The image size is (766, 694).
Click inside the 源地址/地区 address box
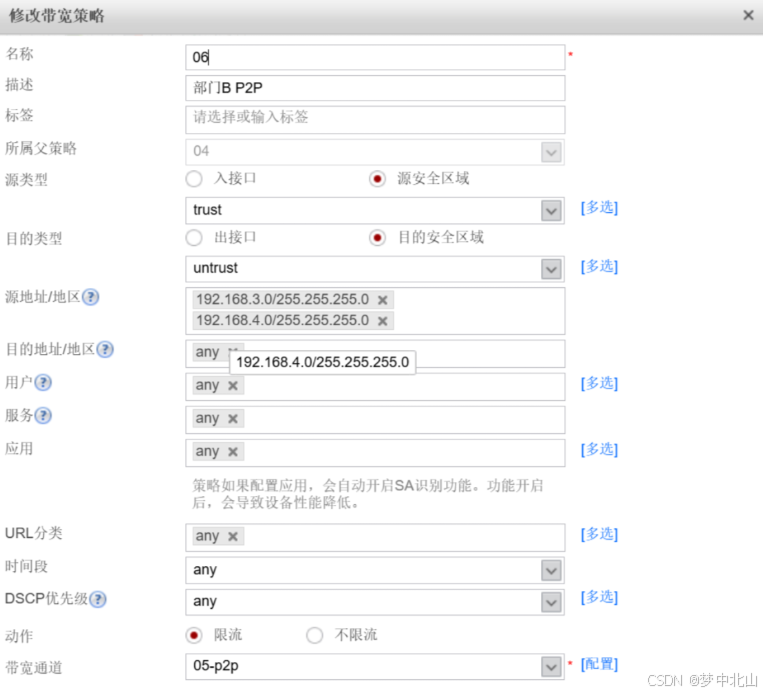coord(375,311)
